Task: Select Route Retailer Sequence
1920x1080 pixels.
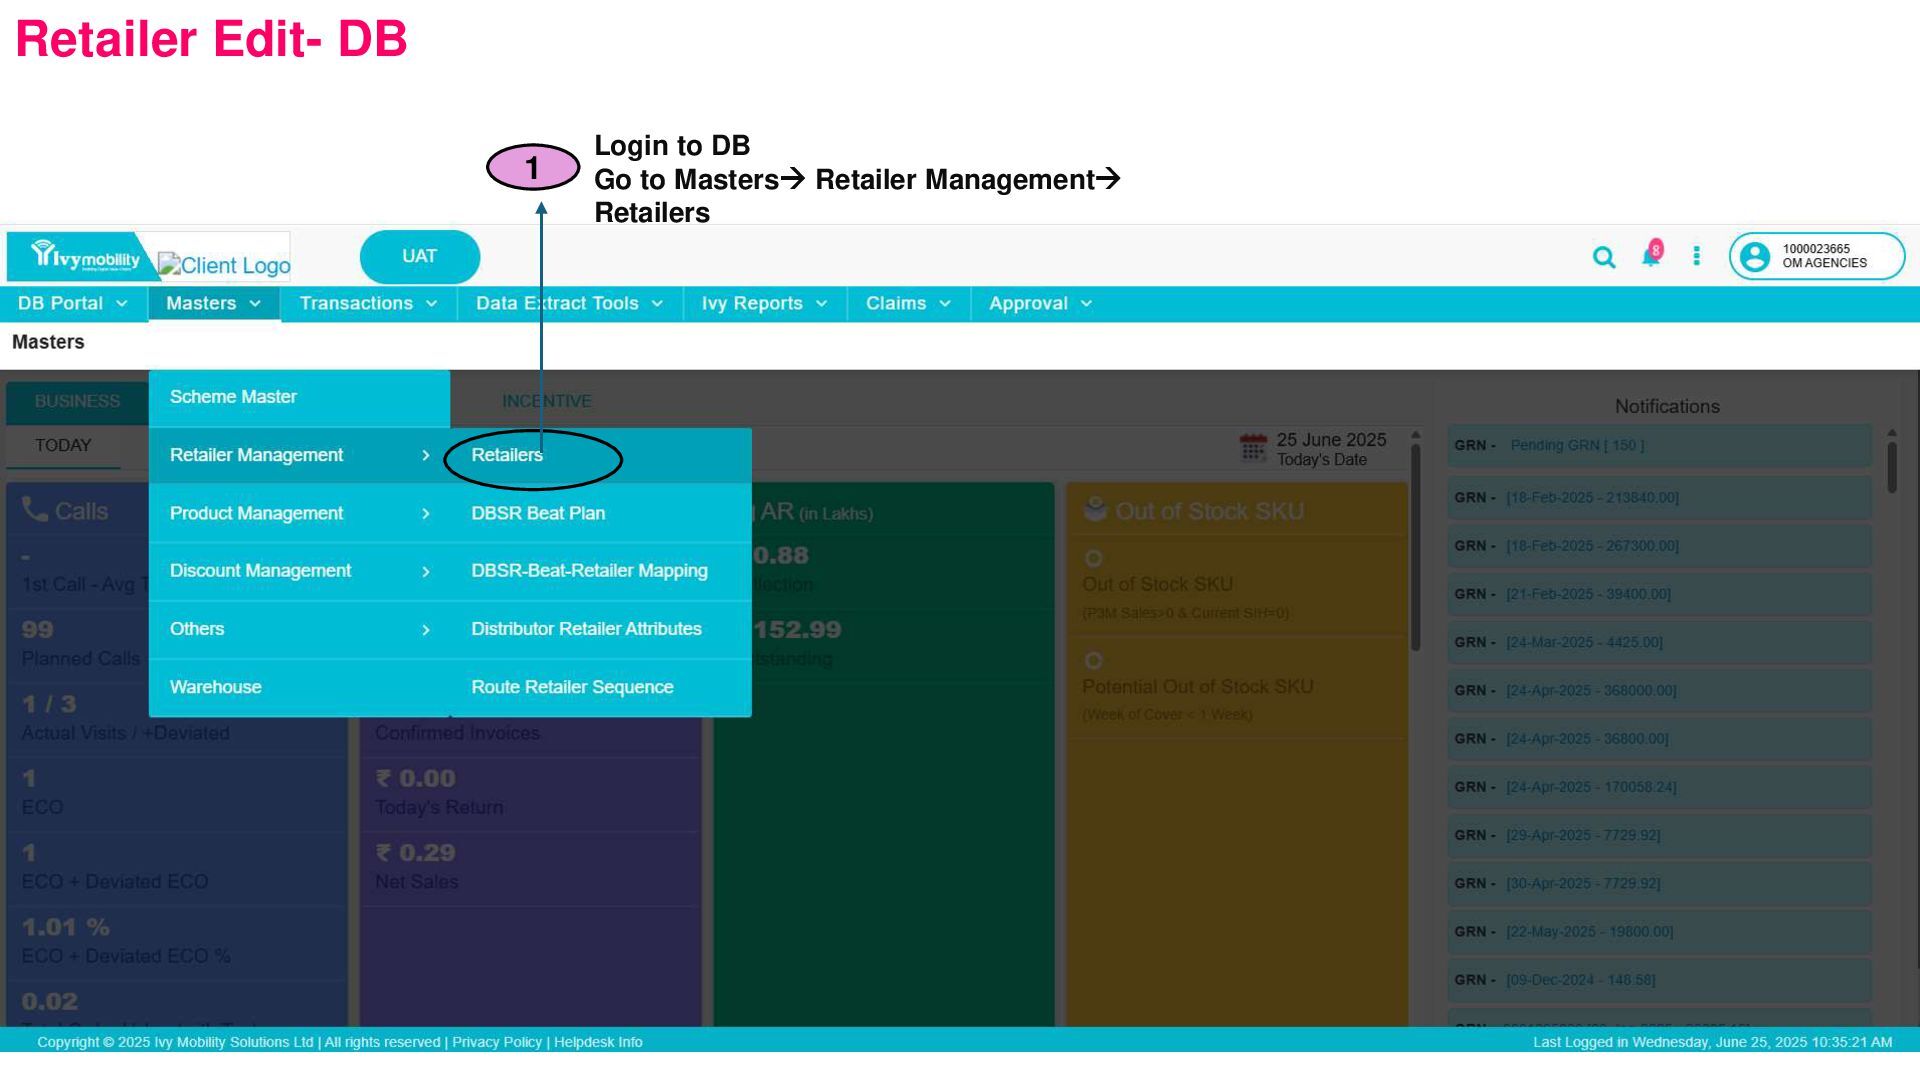Action: pyautogui.click(x=601, y=688)
